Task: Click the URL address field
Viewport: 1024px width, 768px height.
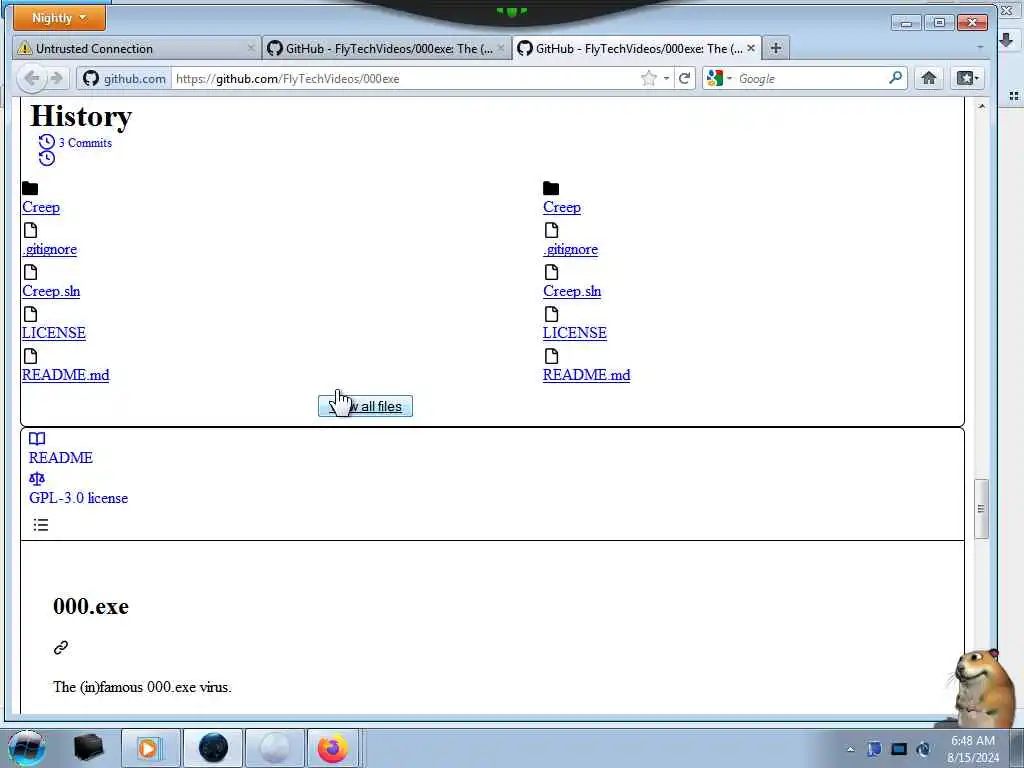Action: point(405,78)
